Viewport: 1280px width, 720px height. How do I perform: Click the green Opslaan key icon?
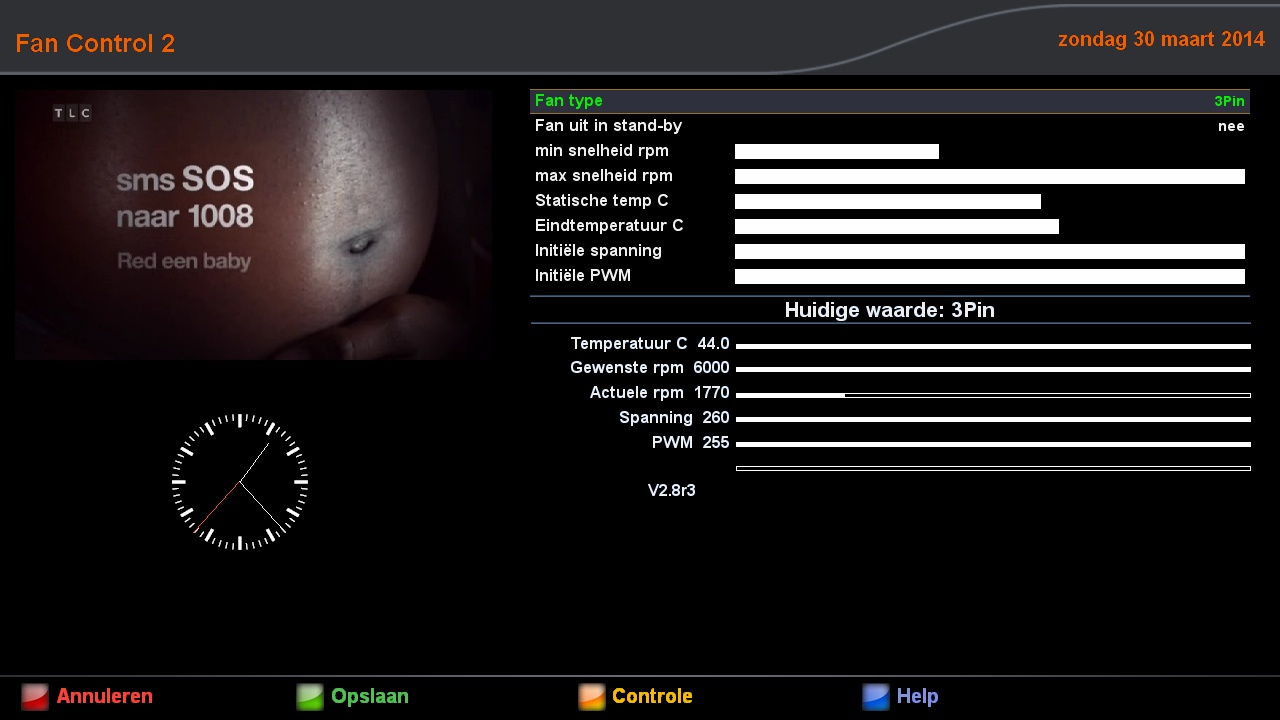coord(310,697)
